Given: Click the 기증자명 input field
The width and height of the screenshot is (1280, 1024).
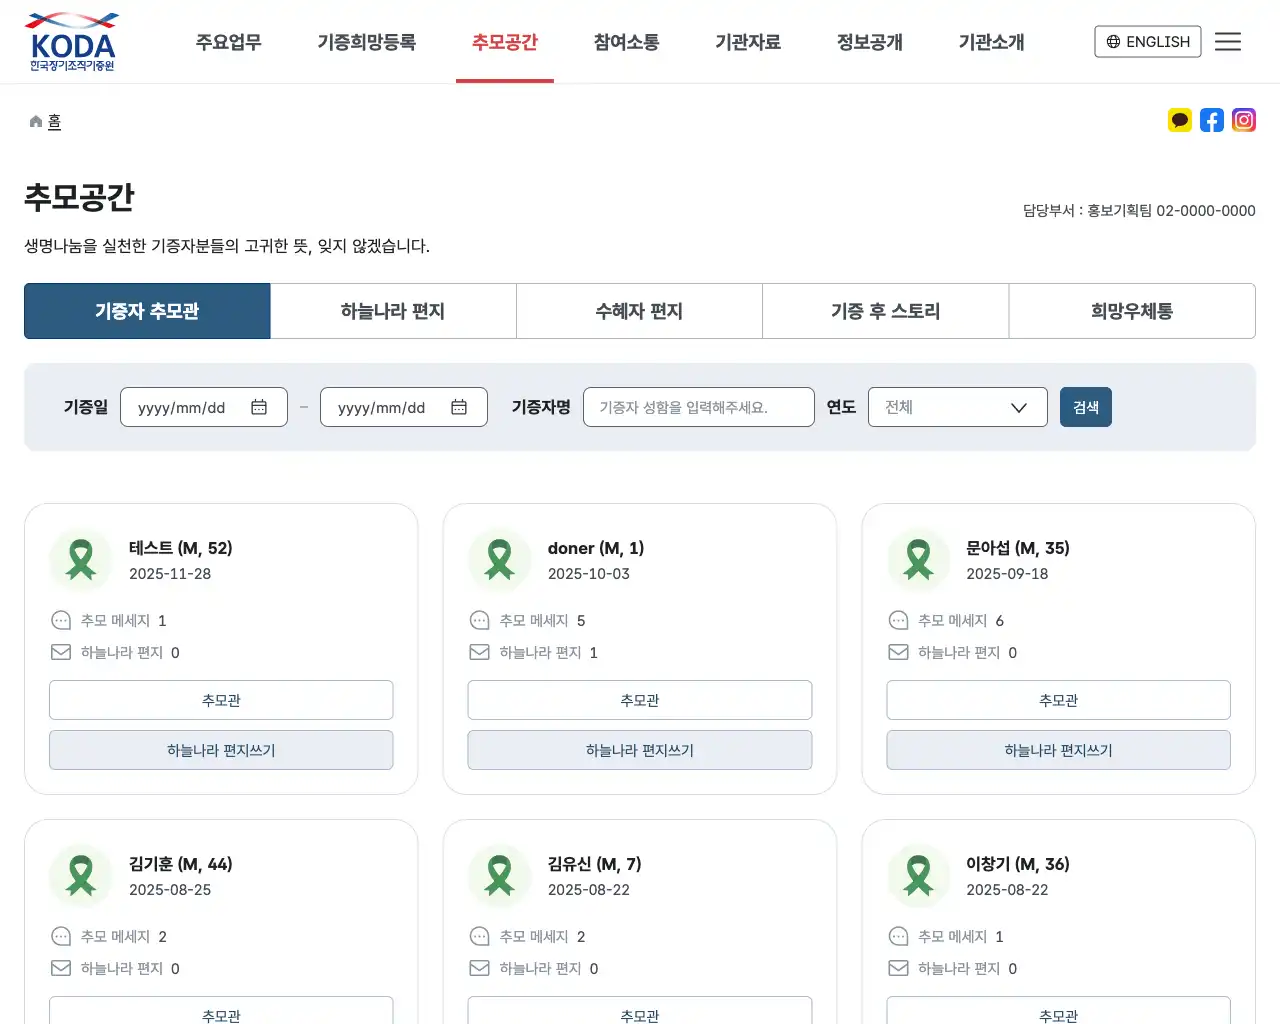Looking at the screenshot, I should tap(698, 407).
